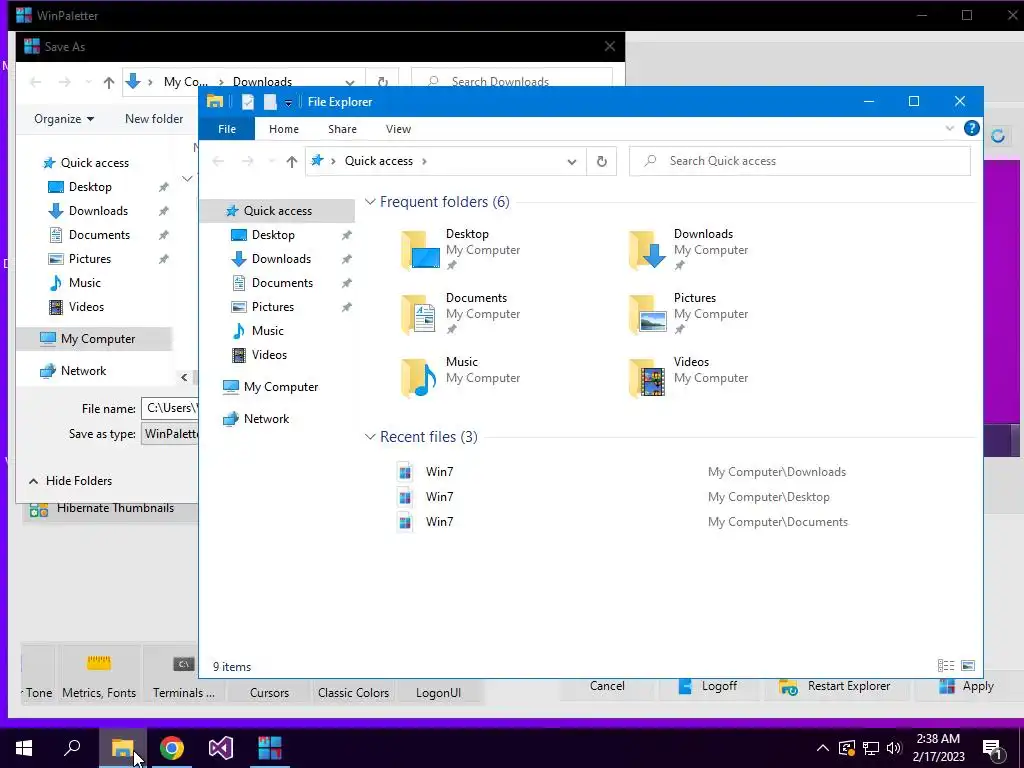Open the View ribbon tab
Image resolution: width=1024 pixels, height=768 pixels.
tap(398, 129)
